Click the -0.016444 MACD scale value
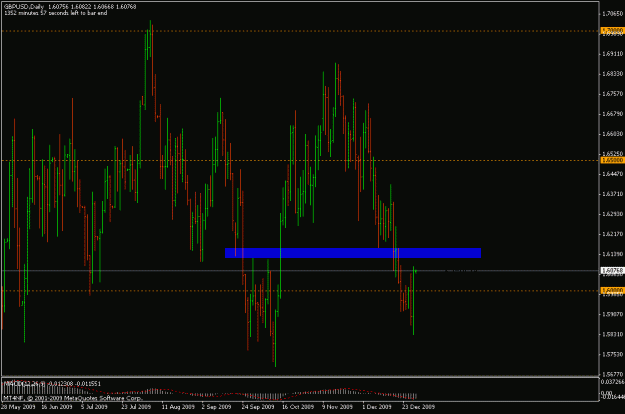Screen dimensions: 625x414 [613, 397]
